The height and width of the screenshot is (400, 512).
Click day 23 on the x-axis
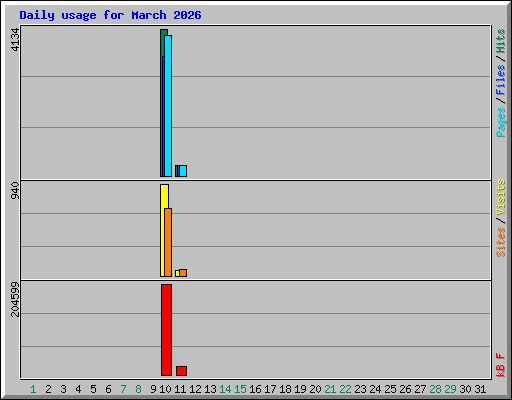tap(360, 389)
